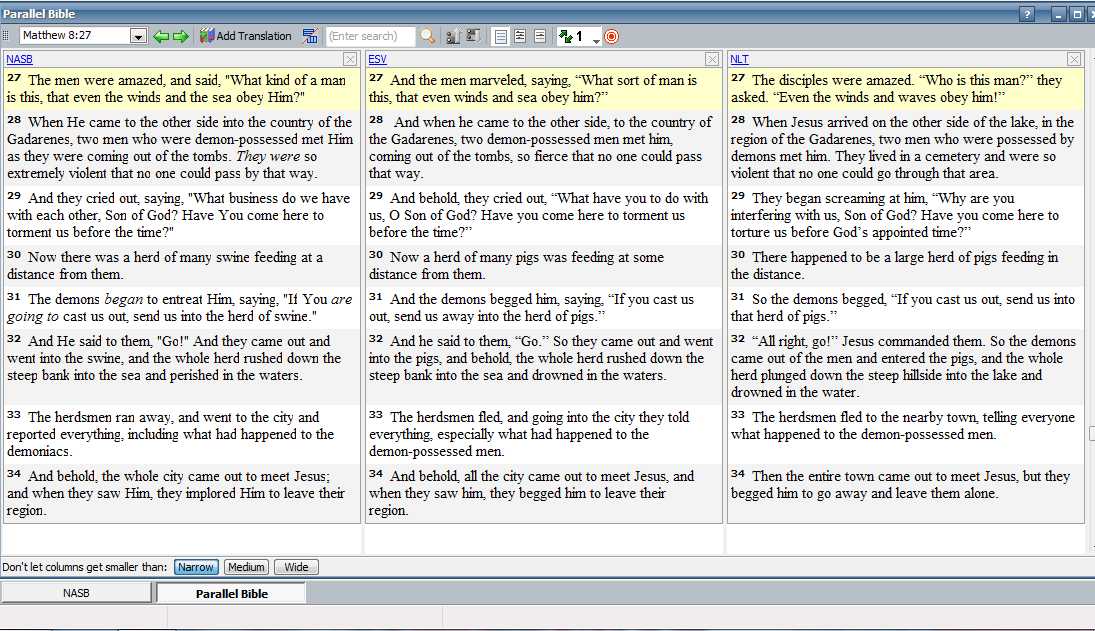Select verse 27 in the ESV column
Screen dimensions: 1095x631
point(543,89)
